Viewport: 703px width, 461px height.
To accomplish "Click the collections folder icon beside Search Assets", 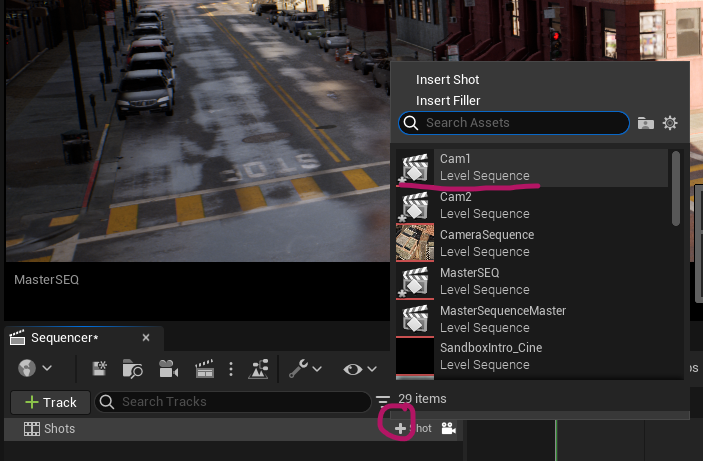I will click(646, 123).
